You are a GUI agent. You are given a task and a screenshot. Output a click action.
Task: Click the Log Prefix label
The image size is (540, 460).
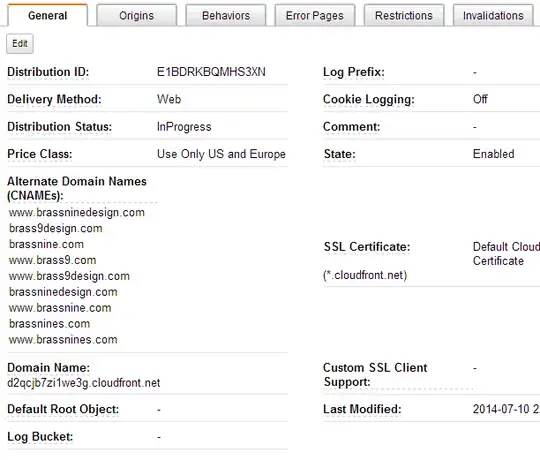tap(354, 72)
